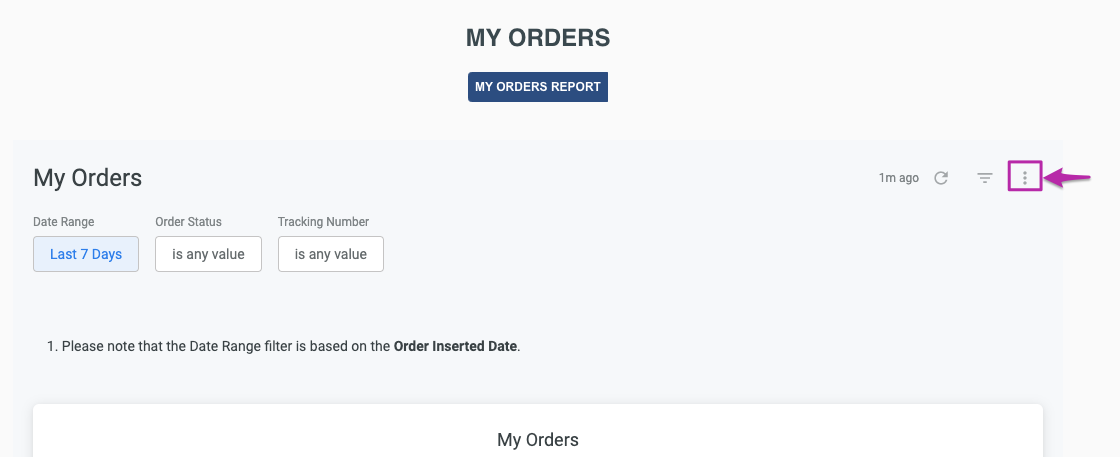This screenshot has width=1120, height=457.
Task: Click the purple arrow annotation
Action: pyautogui.click(x=1068, y=178)
